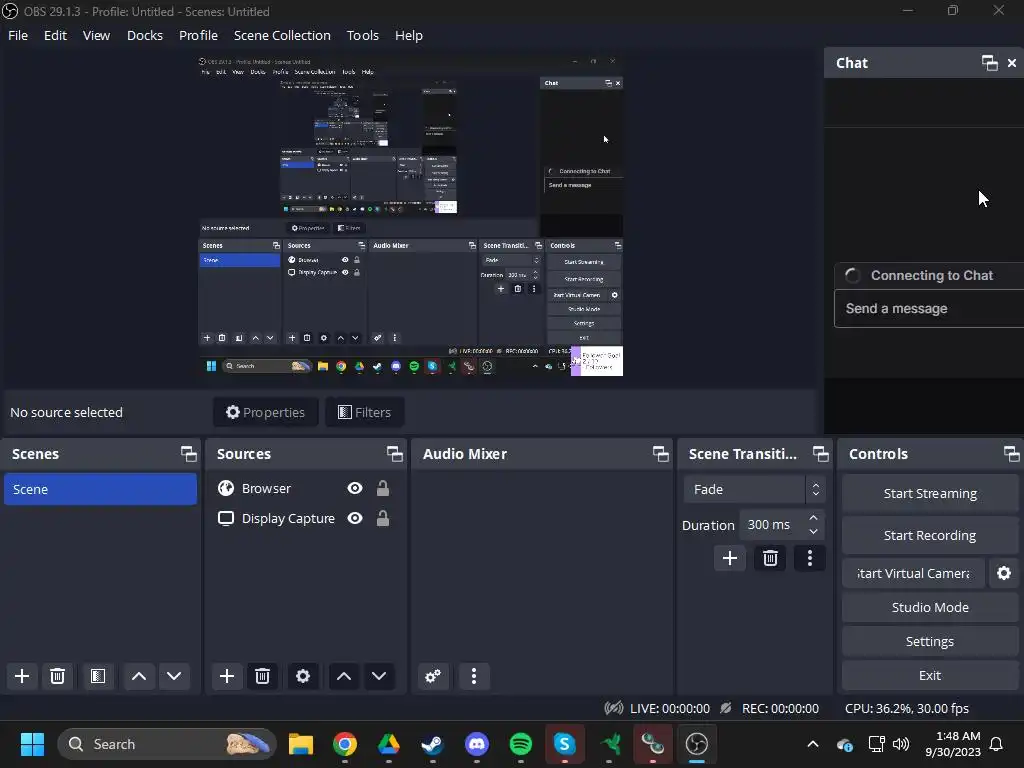Undock the Chat panel
The width and height of the screenshot is (1024, 768).
[989, 63]
